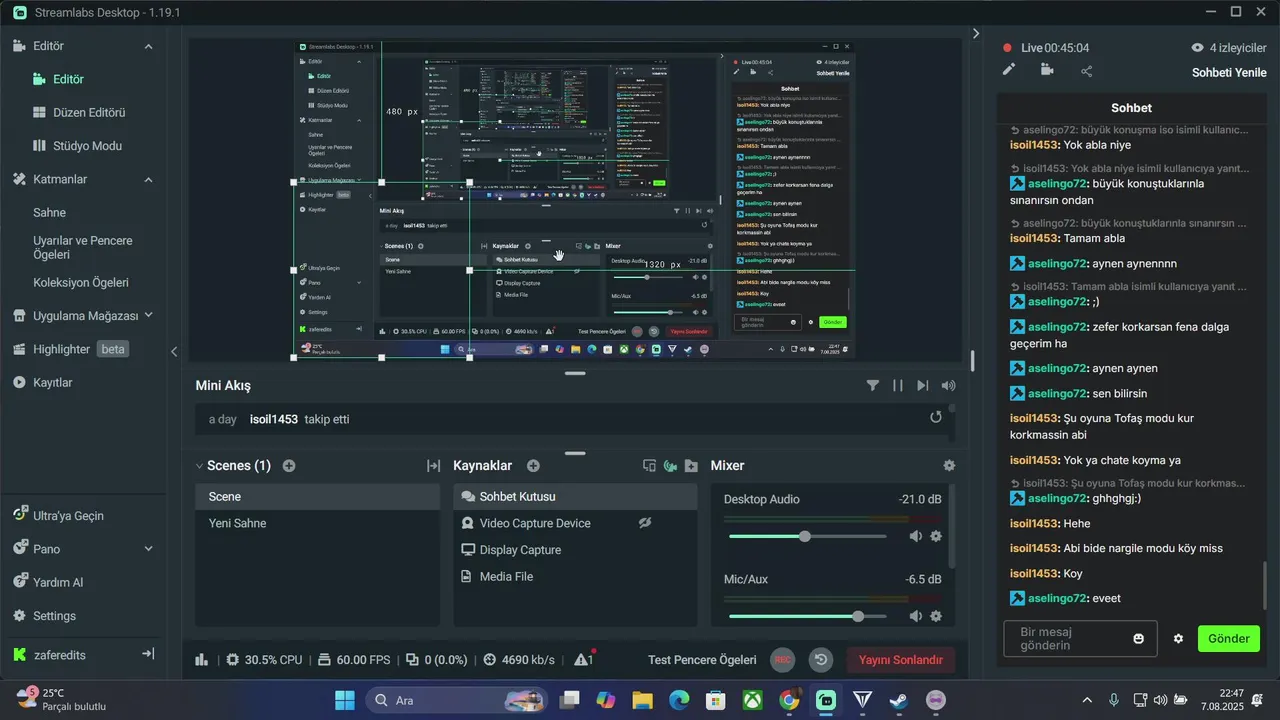
Task: Select the Display Capture source
Action: coord(575,550)
